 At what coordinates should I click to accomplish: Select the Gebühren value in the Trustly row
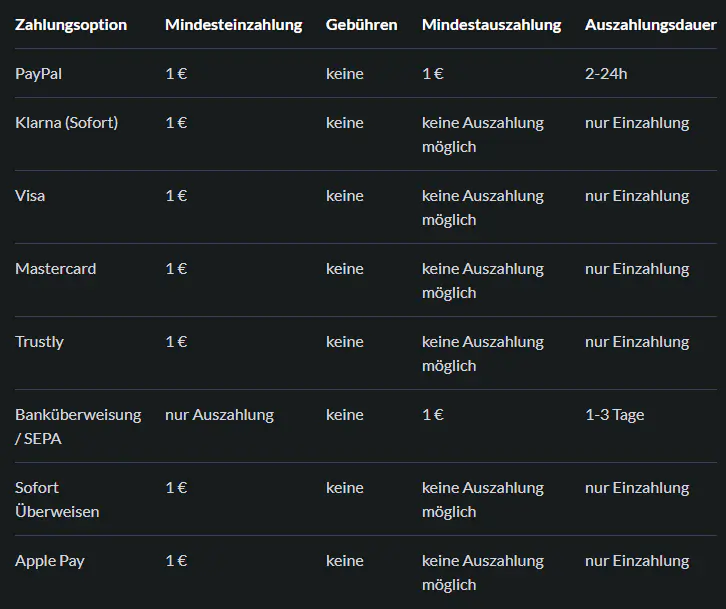coord(344,341)
